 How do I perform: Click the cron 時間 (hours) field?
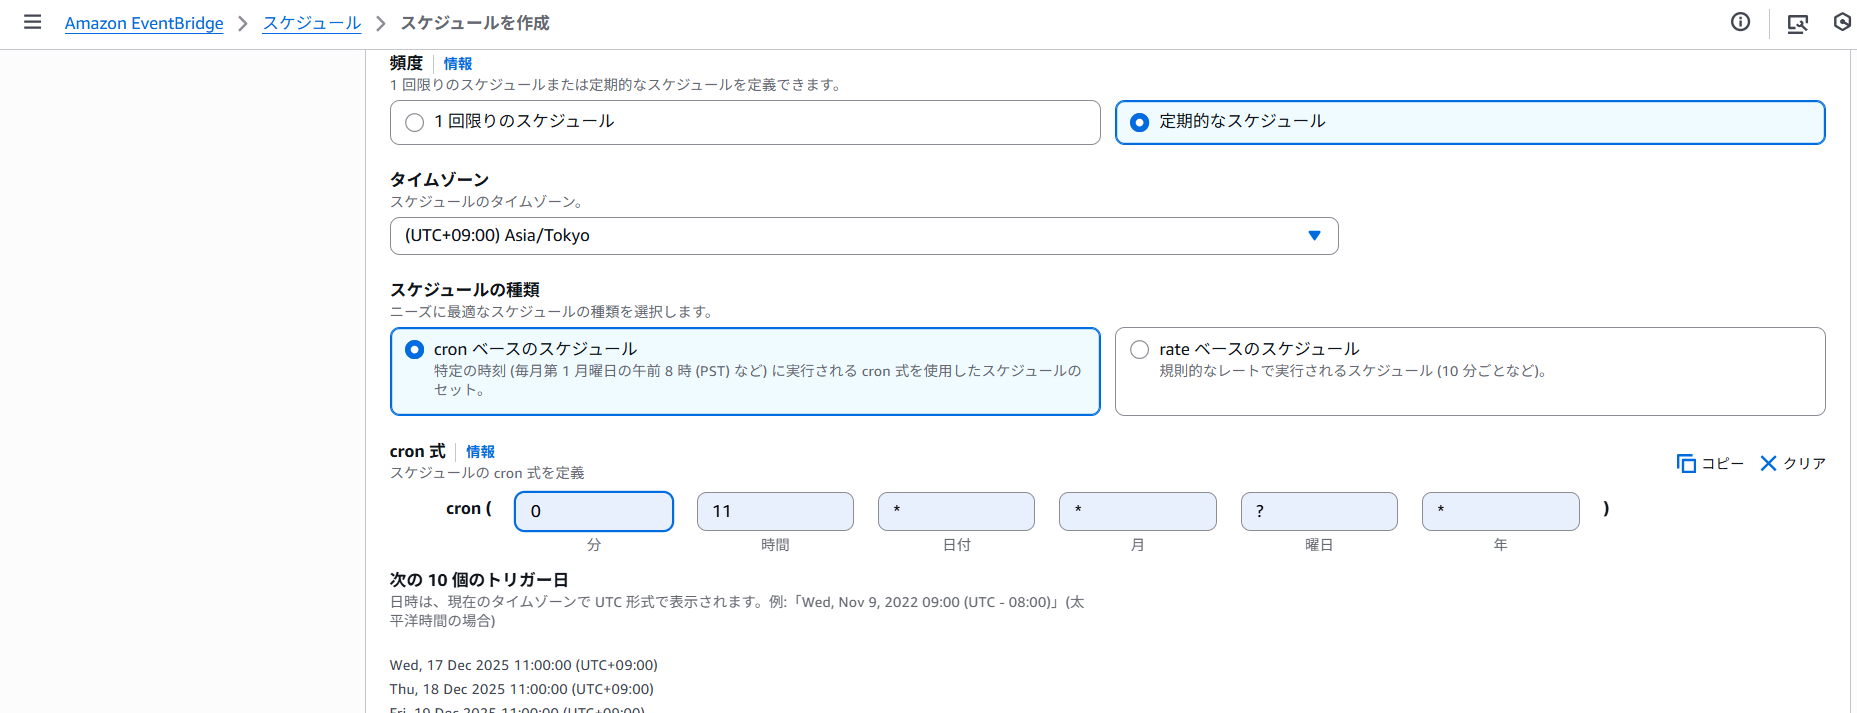[775, 511]
